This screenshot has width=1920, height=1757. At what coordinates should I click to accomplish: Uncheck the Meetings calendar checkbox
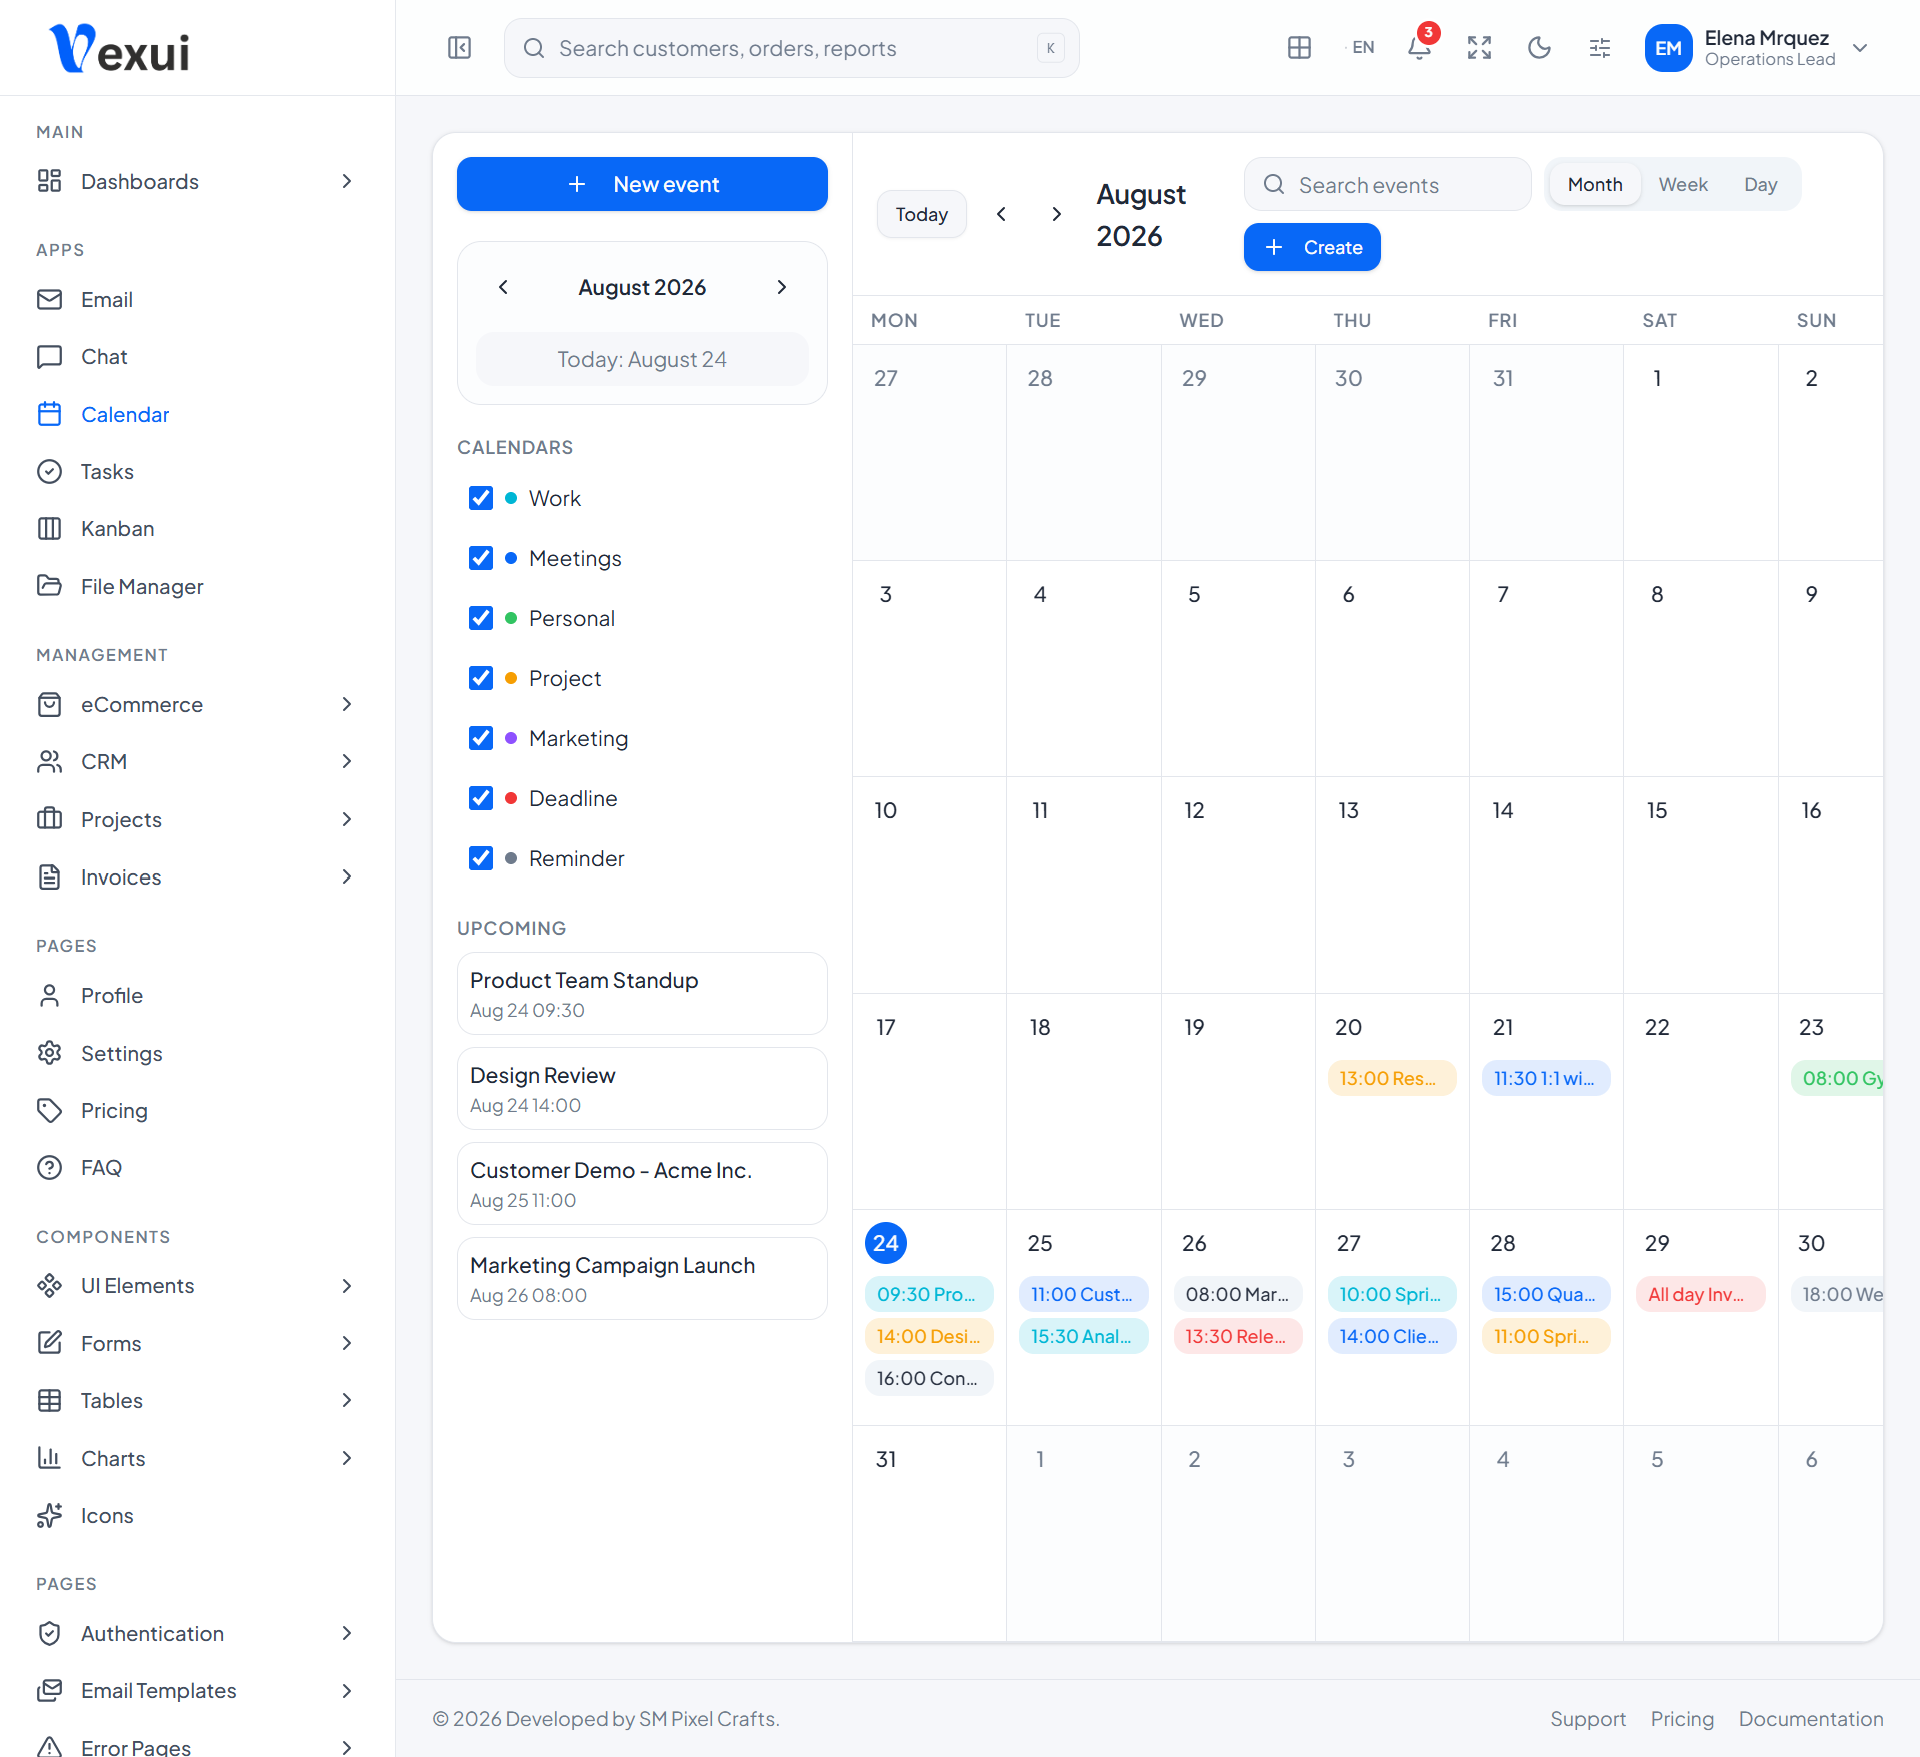(481, 558)
